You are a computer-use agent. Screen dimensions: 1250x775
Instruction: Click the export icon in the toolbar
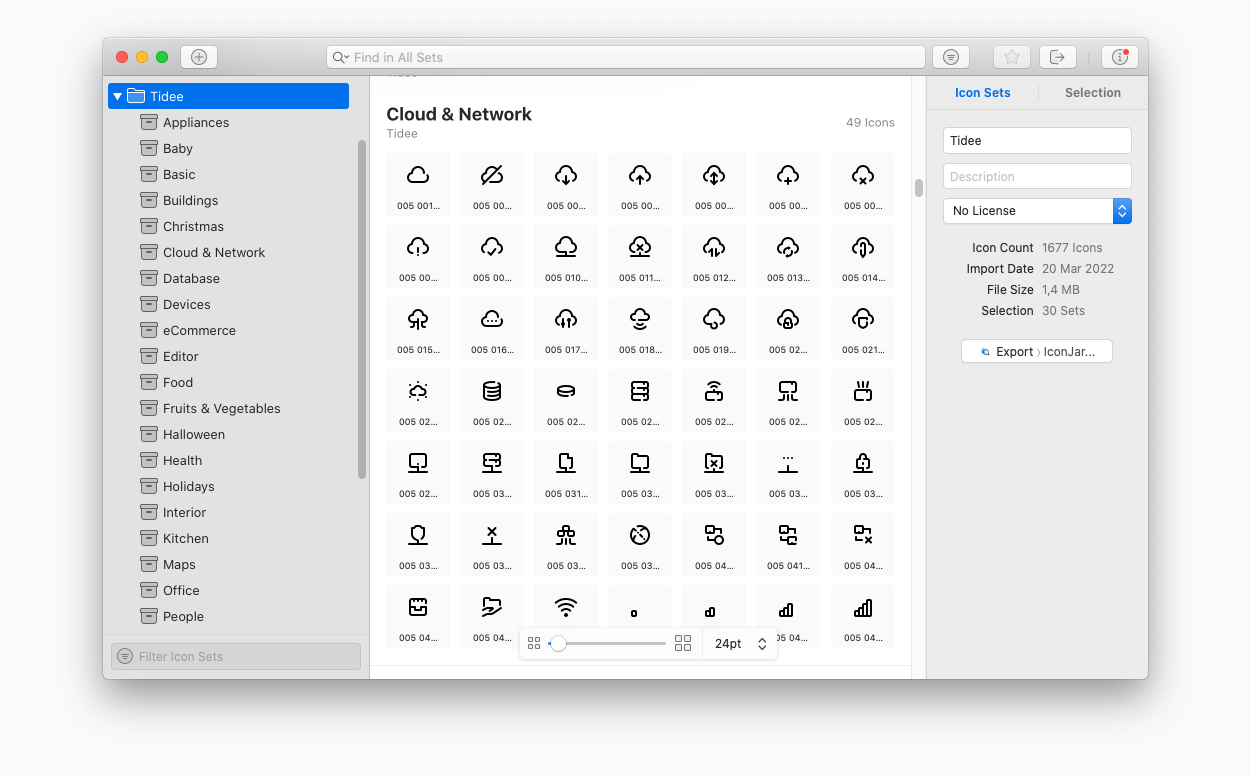(1058, 56)
